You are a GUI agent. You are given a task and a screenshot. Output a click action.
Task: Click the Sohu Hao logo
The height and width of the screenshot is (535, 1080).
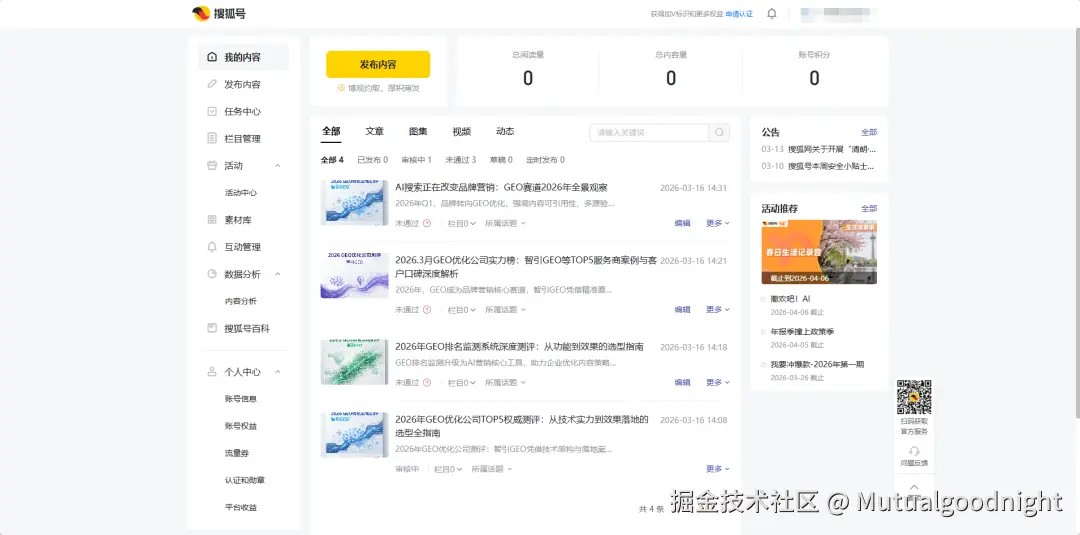(x=218, y=13)
